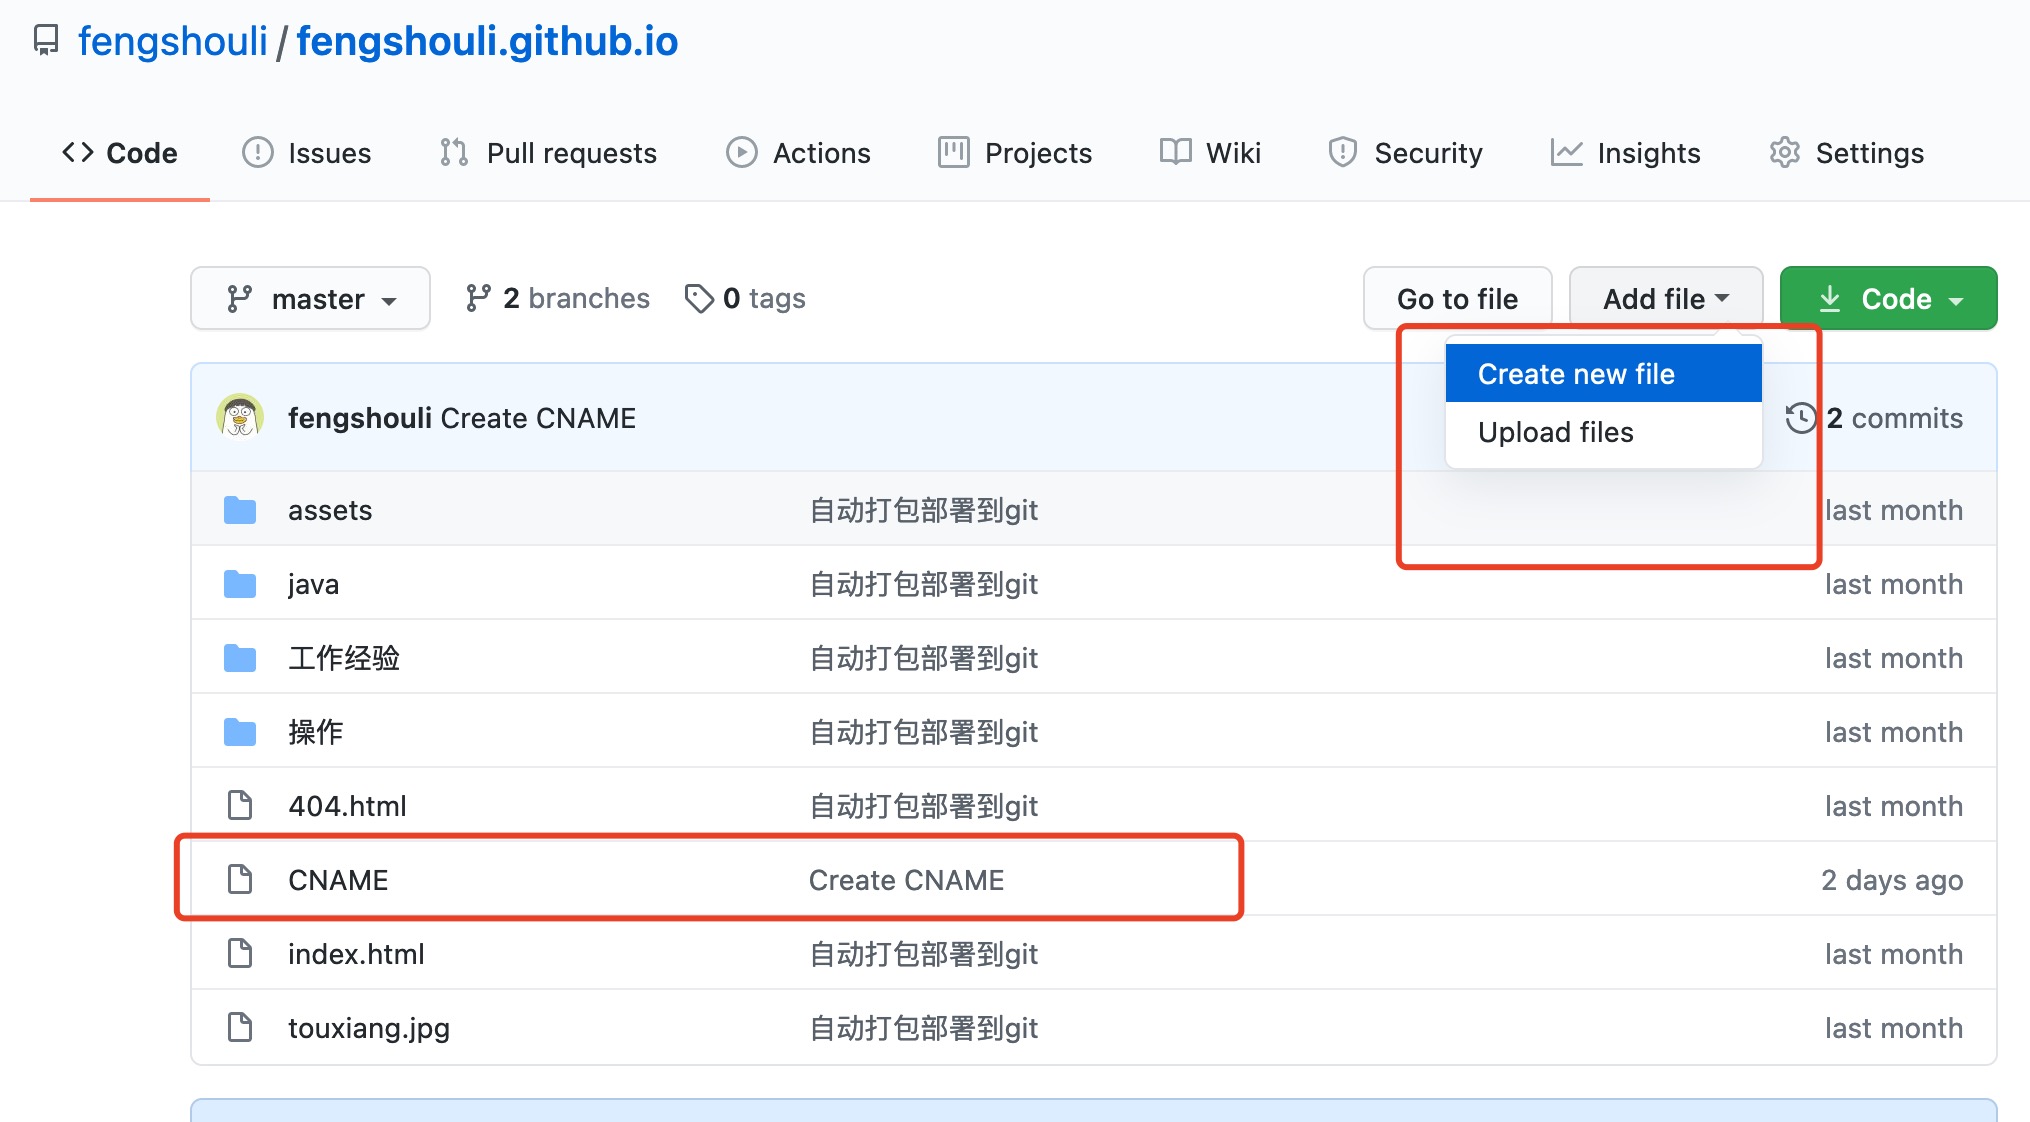
Task: Click the commit history clock icon
Action: tap(1801, 418)
